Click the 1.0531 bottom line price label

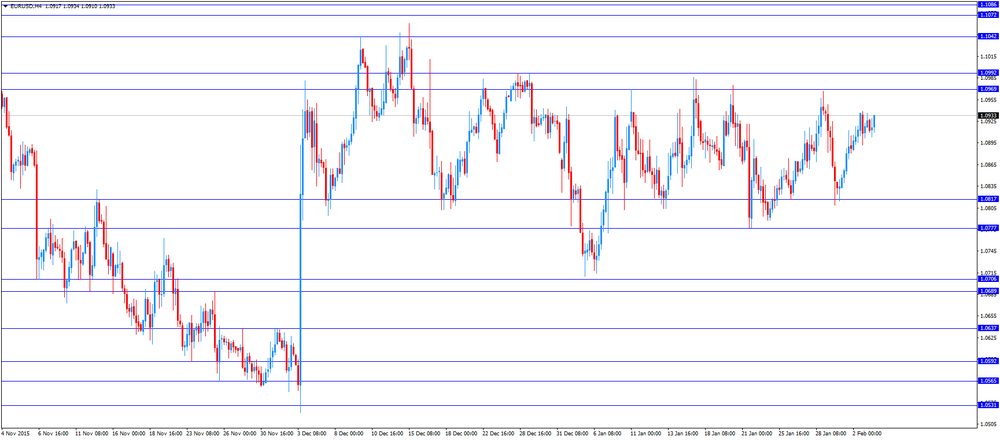click(987, 405)
